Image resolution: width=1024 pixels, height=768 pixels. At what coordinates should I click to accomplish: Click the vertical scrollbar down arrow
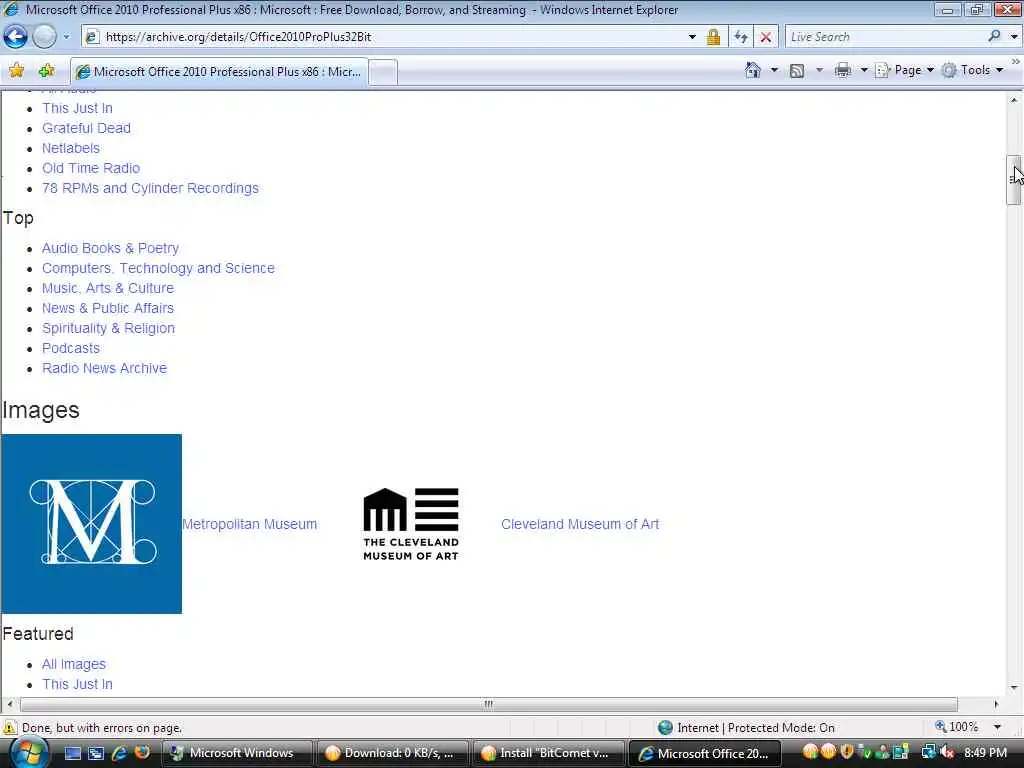click(1014, 688)
